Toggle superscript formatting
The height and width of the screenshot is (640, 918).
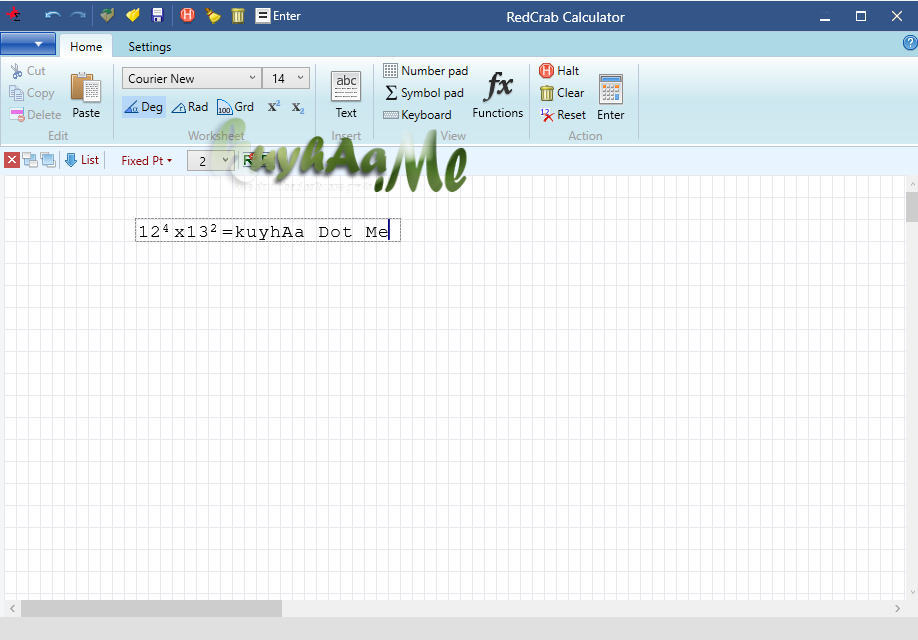coord(274,107)
